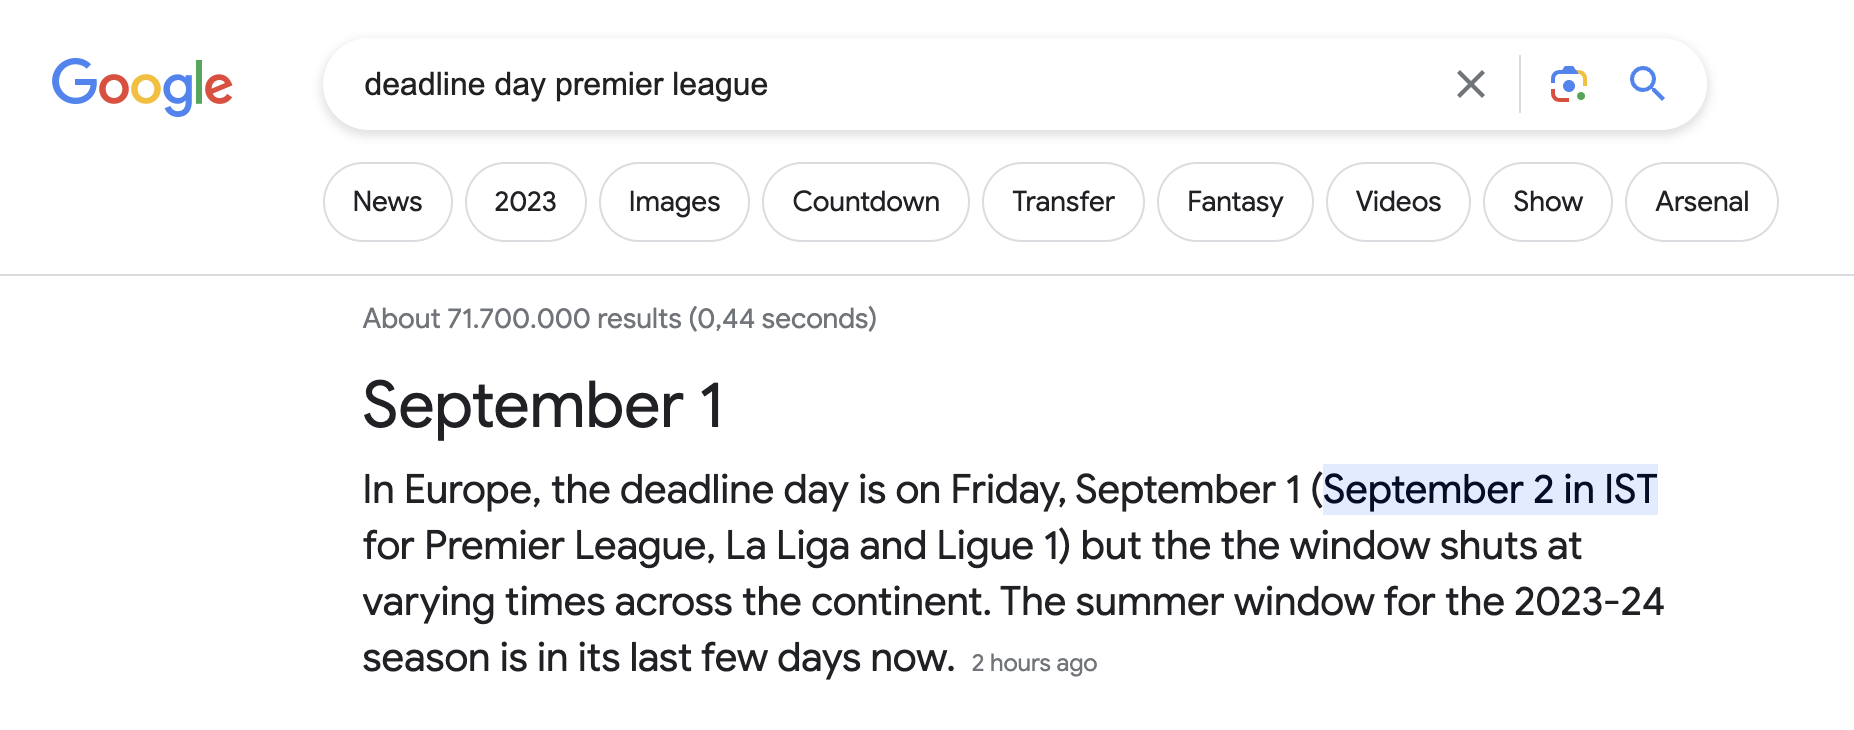Select the Fantasy filter chip
1854x730 pixels.
click(1235, 202)
